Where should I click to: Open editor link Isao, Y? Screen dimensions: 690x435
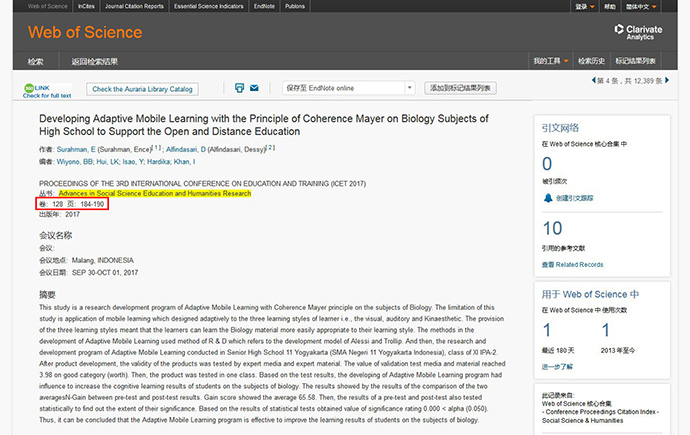133,162
